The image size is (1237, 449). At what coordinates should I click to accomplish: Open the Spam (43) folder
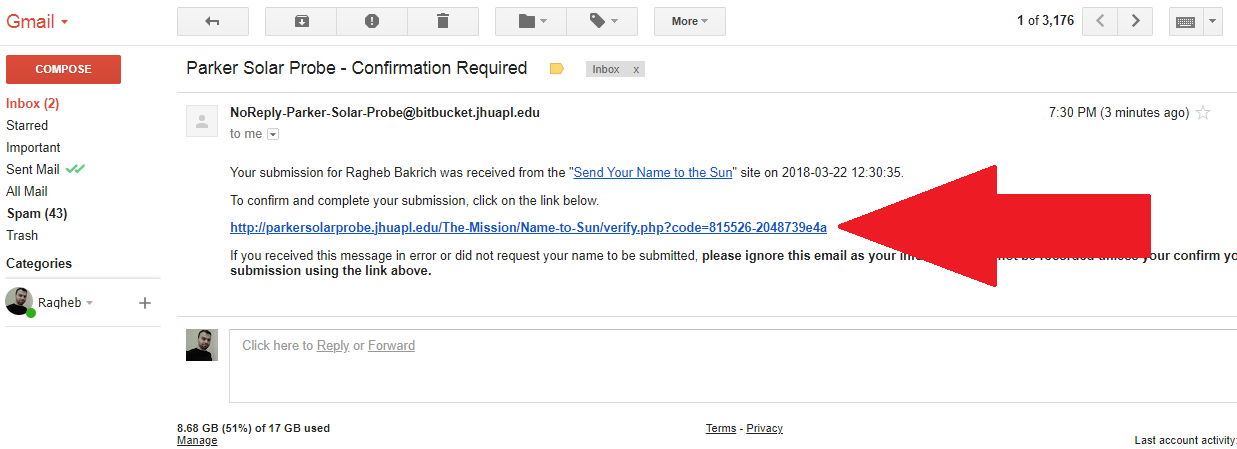click(x=36, y=213)
